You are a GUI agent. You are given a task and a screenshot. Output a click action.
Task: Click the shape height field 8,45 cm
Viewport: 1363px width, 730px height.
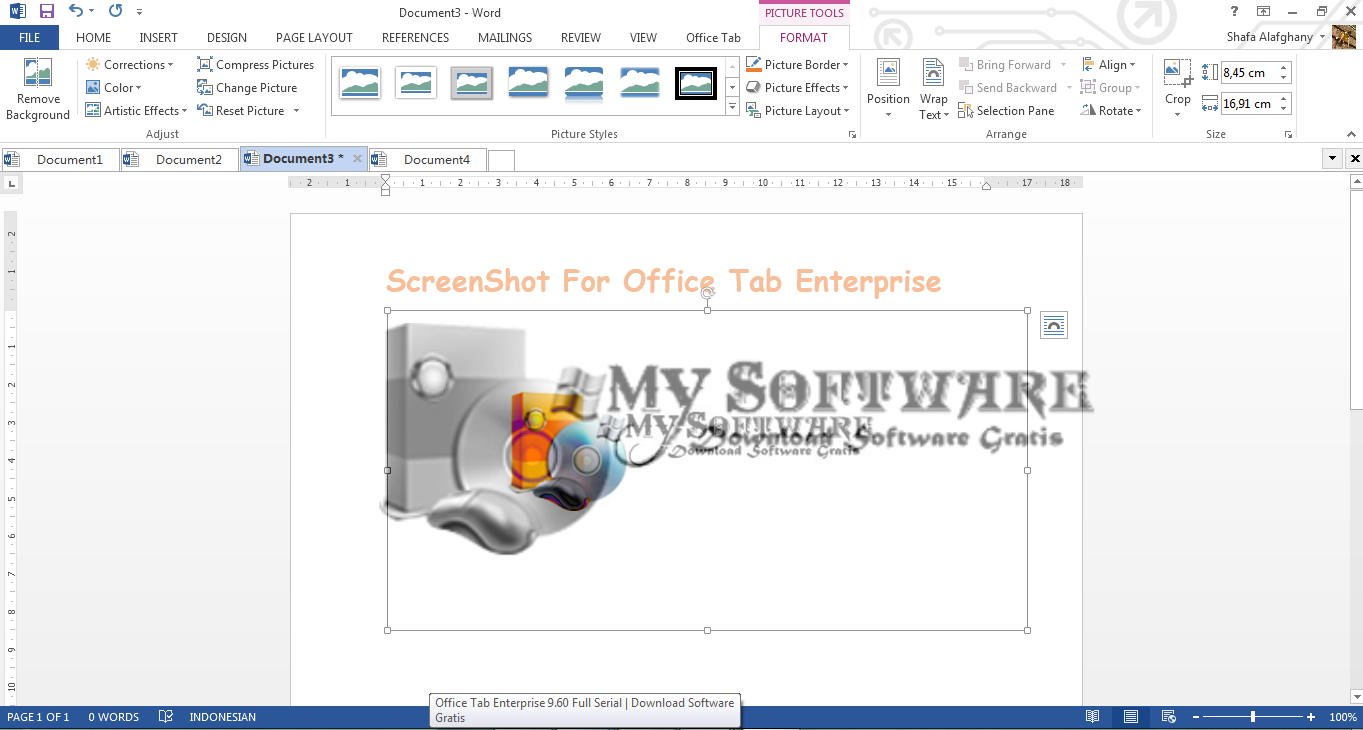coord(1248,73)
